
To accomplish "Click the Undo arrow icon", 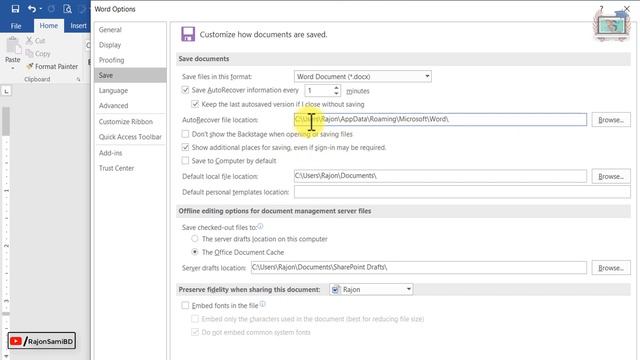I will click(x=31, y=9).
